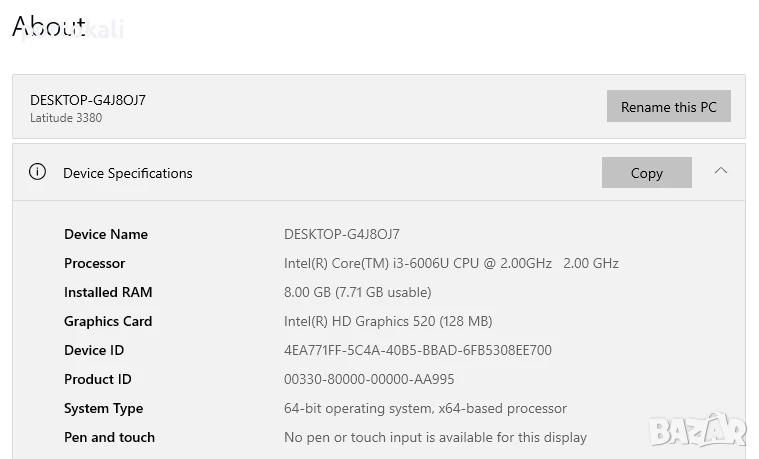This screenshot has width=759, height=459.
Task: Select the 8.00 GB installed RAM value
Action: tap(357, 292)
